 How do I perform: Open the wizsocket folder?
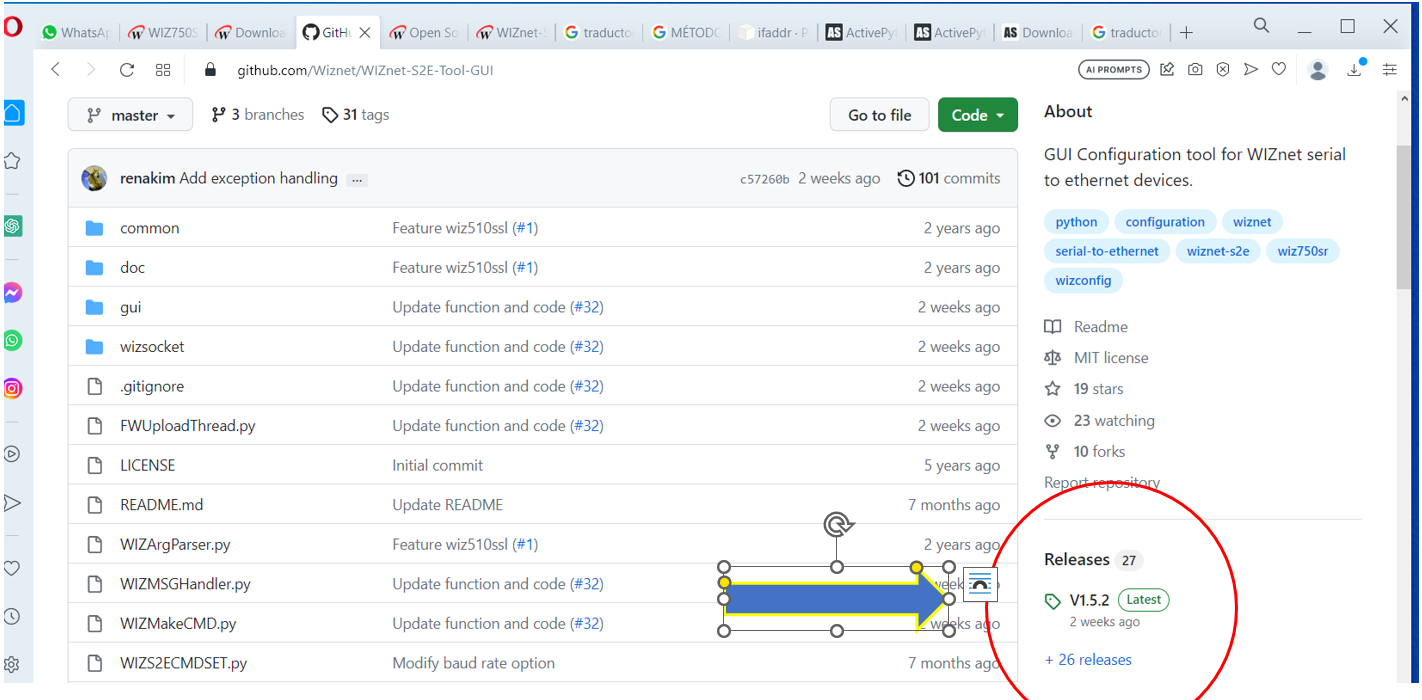152,347
